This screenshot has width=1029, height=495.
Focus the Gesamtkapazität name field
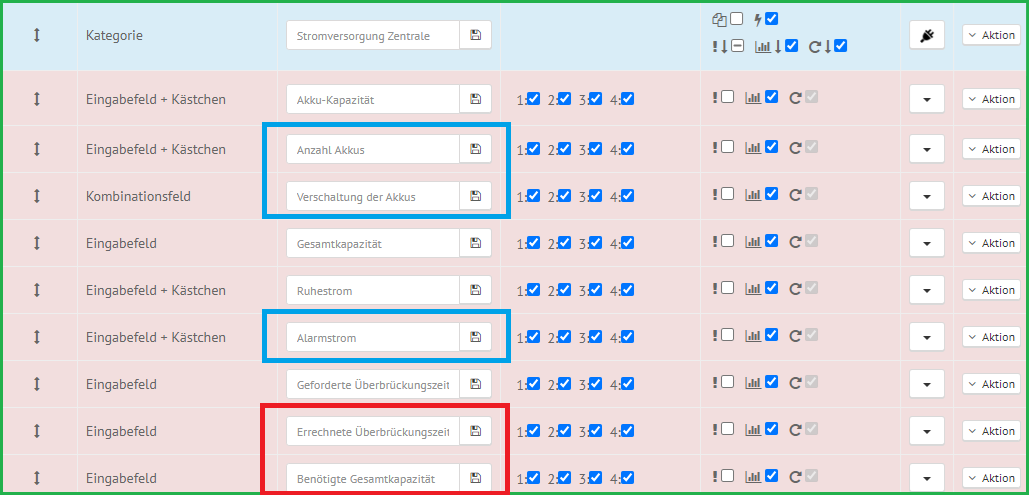373,243
